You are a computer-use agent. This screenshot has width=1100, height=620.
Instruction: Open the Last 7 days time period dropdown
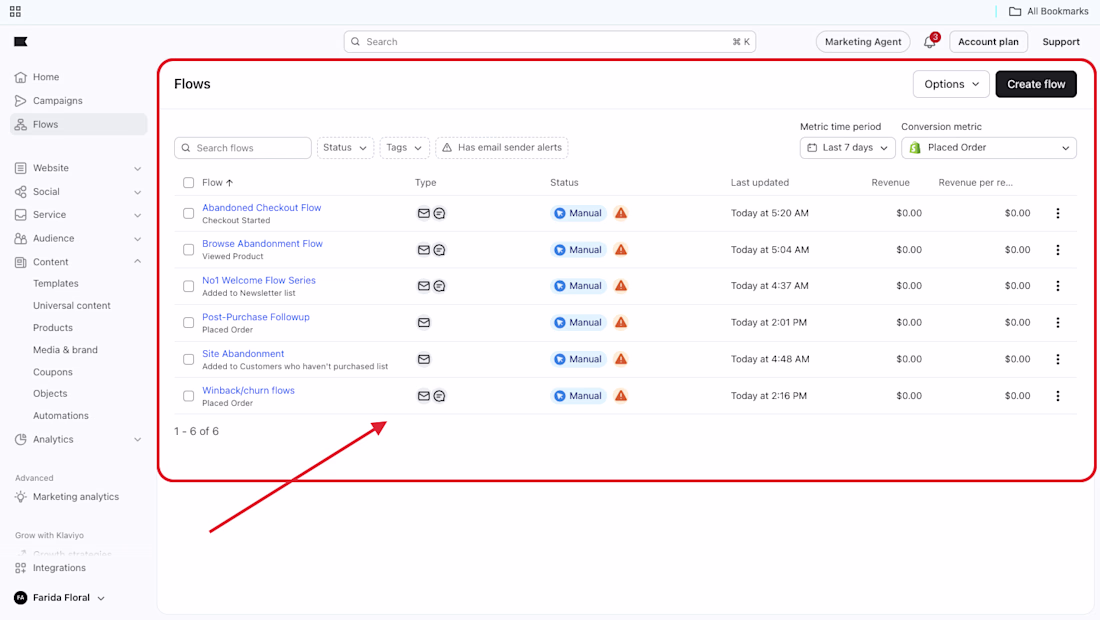point(847,148)
